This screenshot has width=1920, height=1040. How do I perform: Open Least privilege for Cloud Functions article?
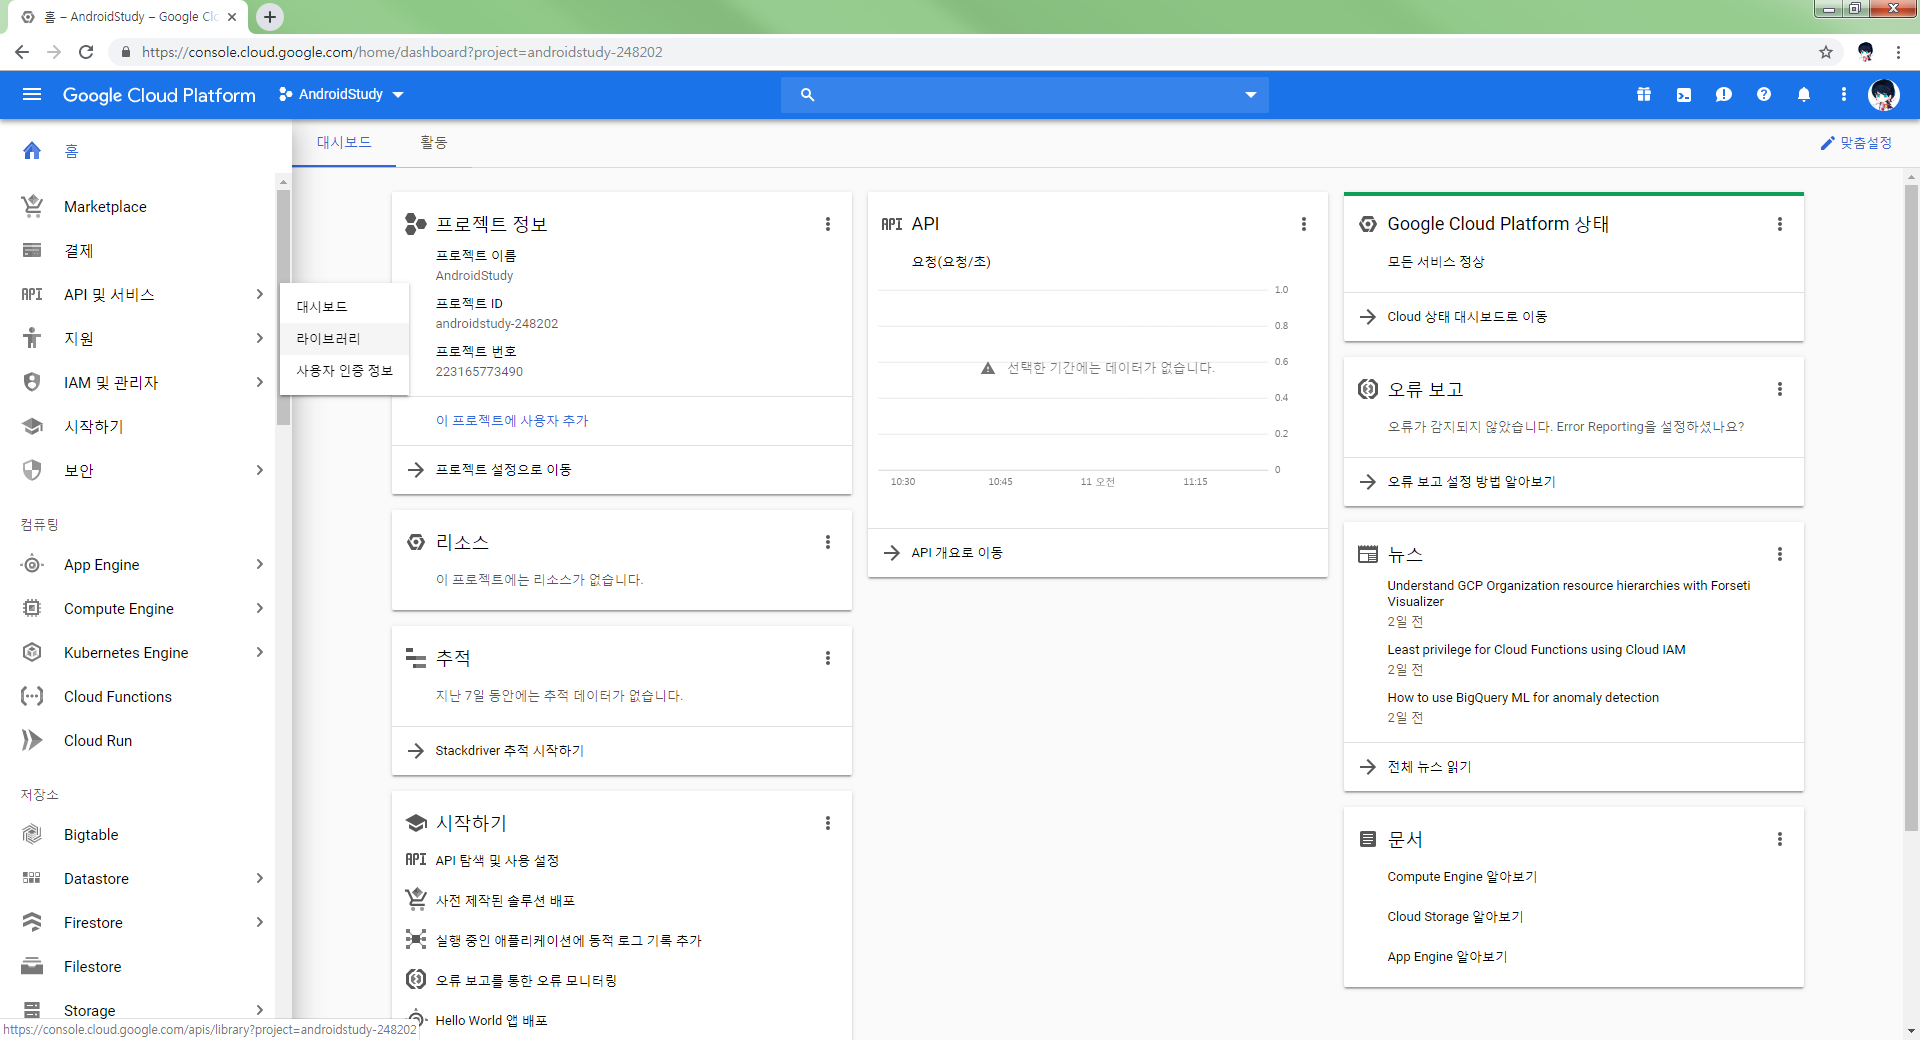(x=1536, y=650)
